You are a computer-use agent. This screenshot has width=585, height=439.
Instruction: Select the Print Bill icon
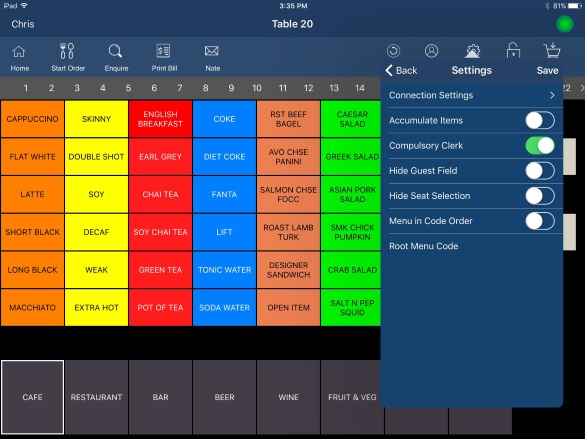click(x=163, y=51)
